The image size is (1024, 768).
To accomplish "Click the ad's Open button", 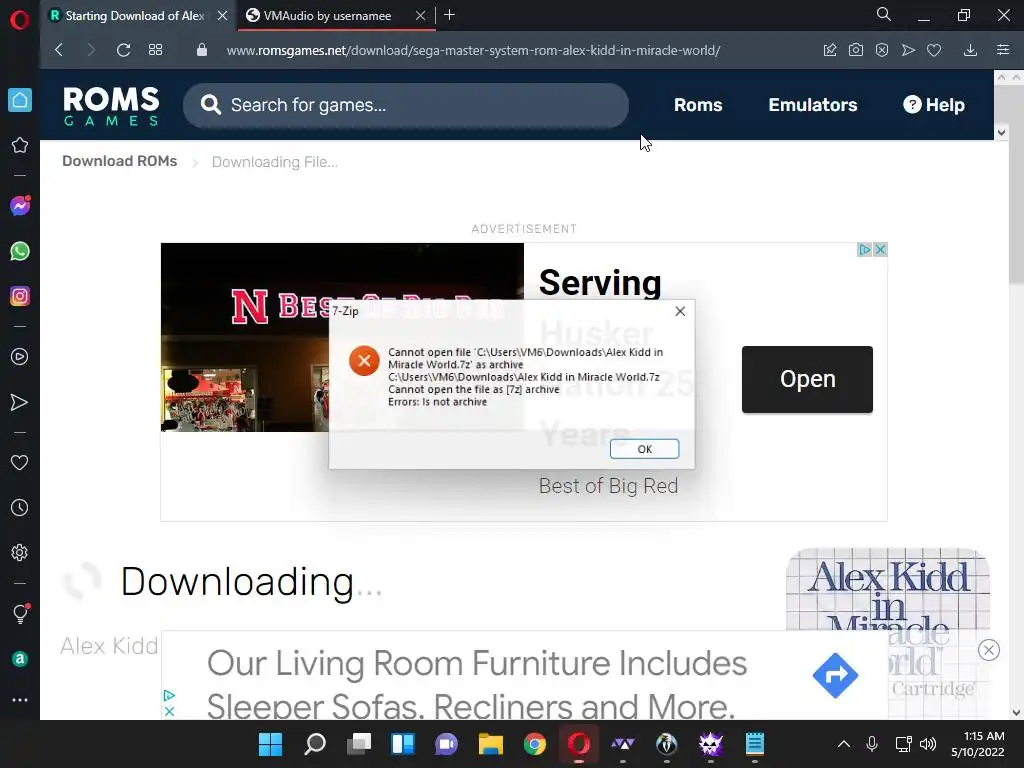I will [807, 379].
